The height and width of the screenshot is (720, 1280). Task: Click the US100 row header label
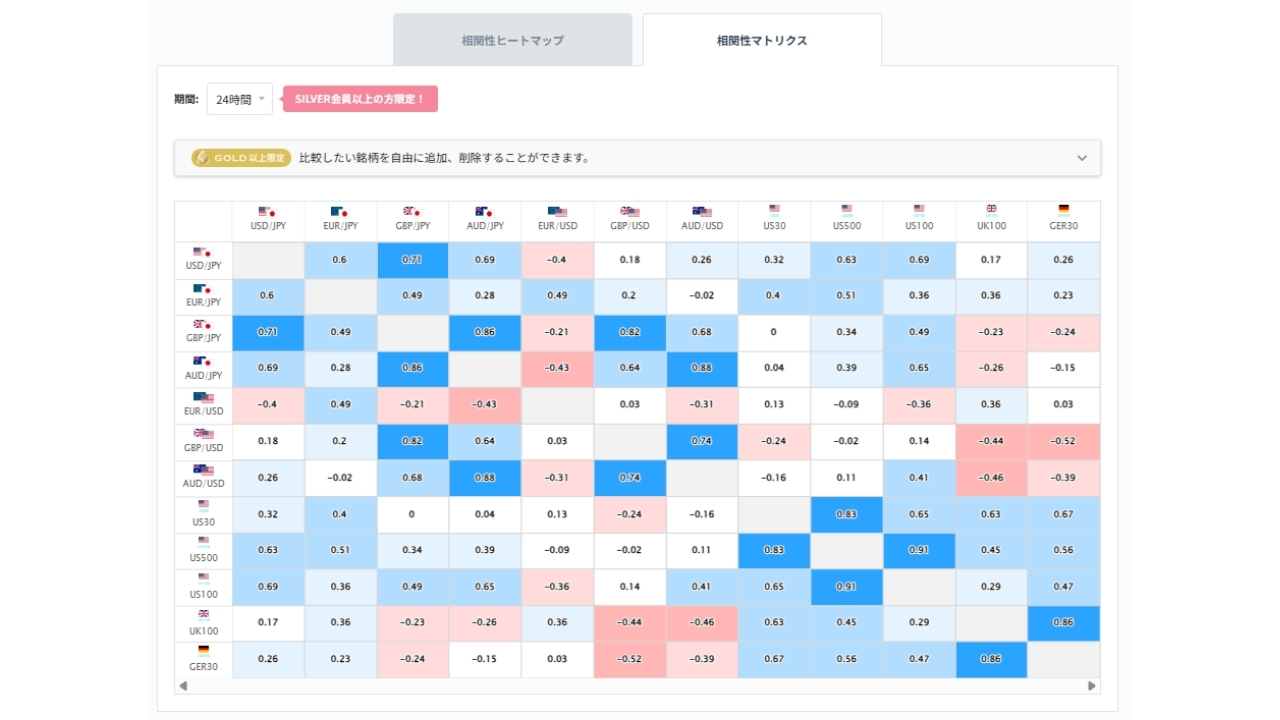click(203, 593)
